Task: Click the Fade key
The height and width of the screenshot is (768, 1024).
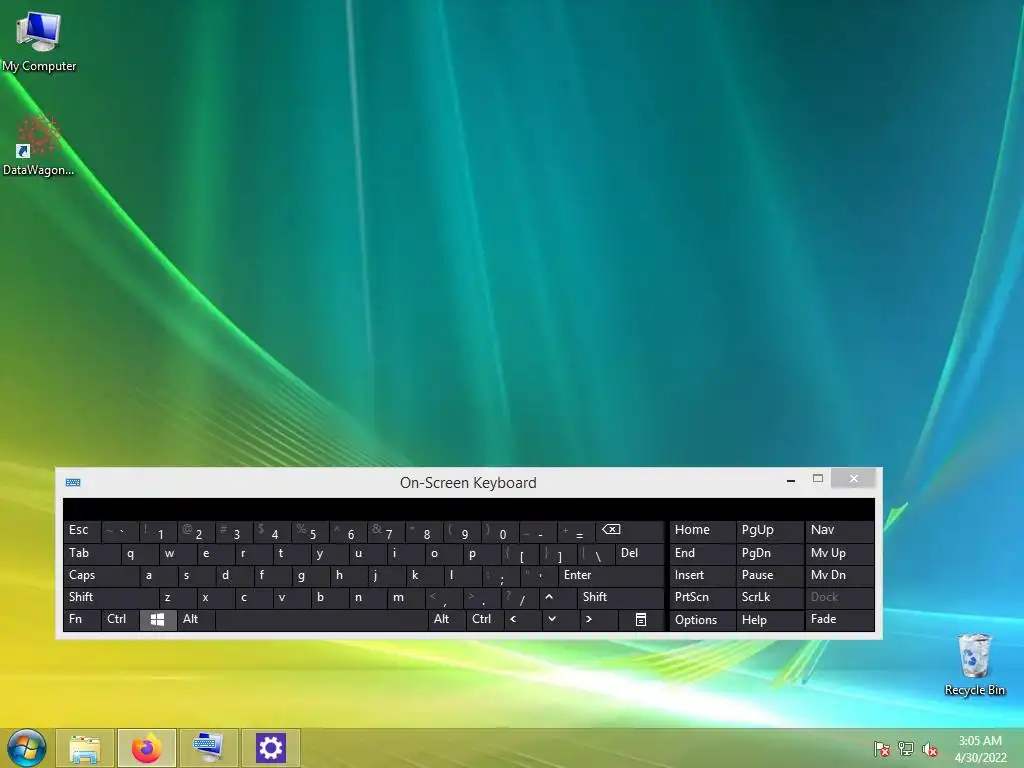Action: (x=840, y=620)
